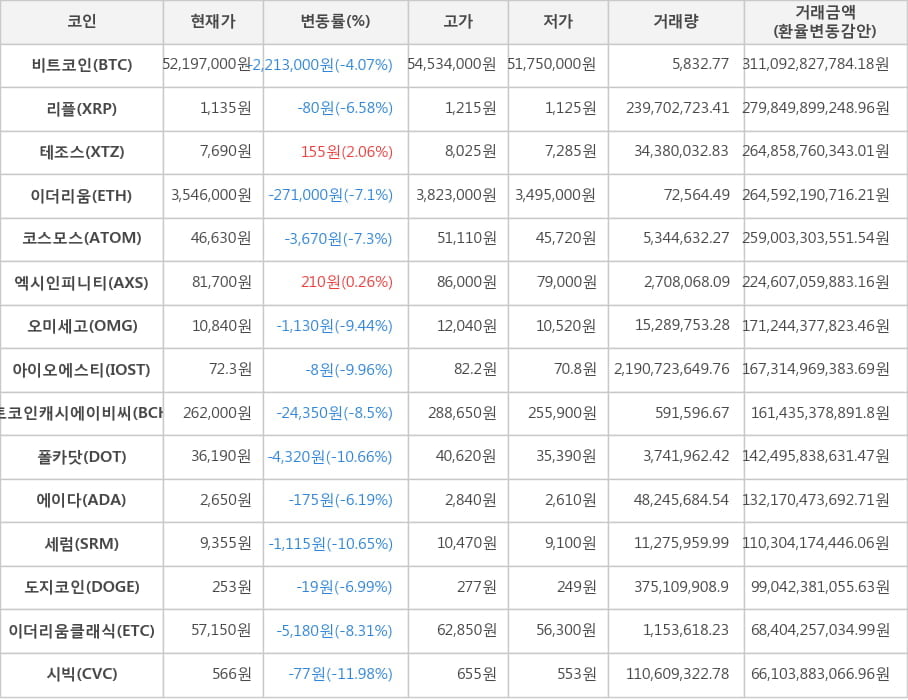
Task: Click change value -24,350원(-8.5%)
Action: 335,413
